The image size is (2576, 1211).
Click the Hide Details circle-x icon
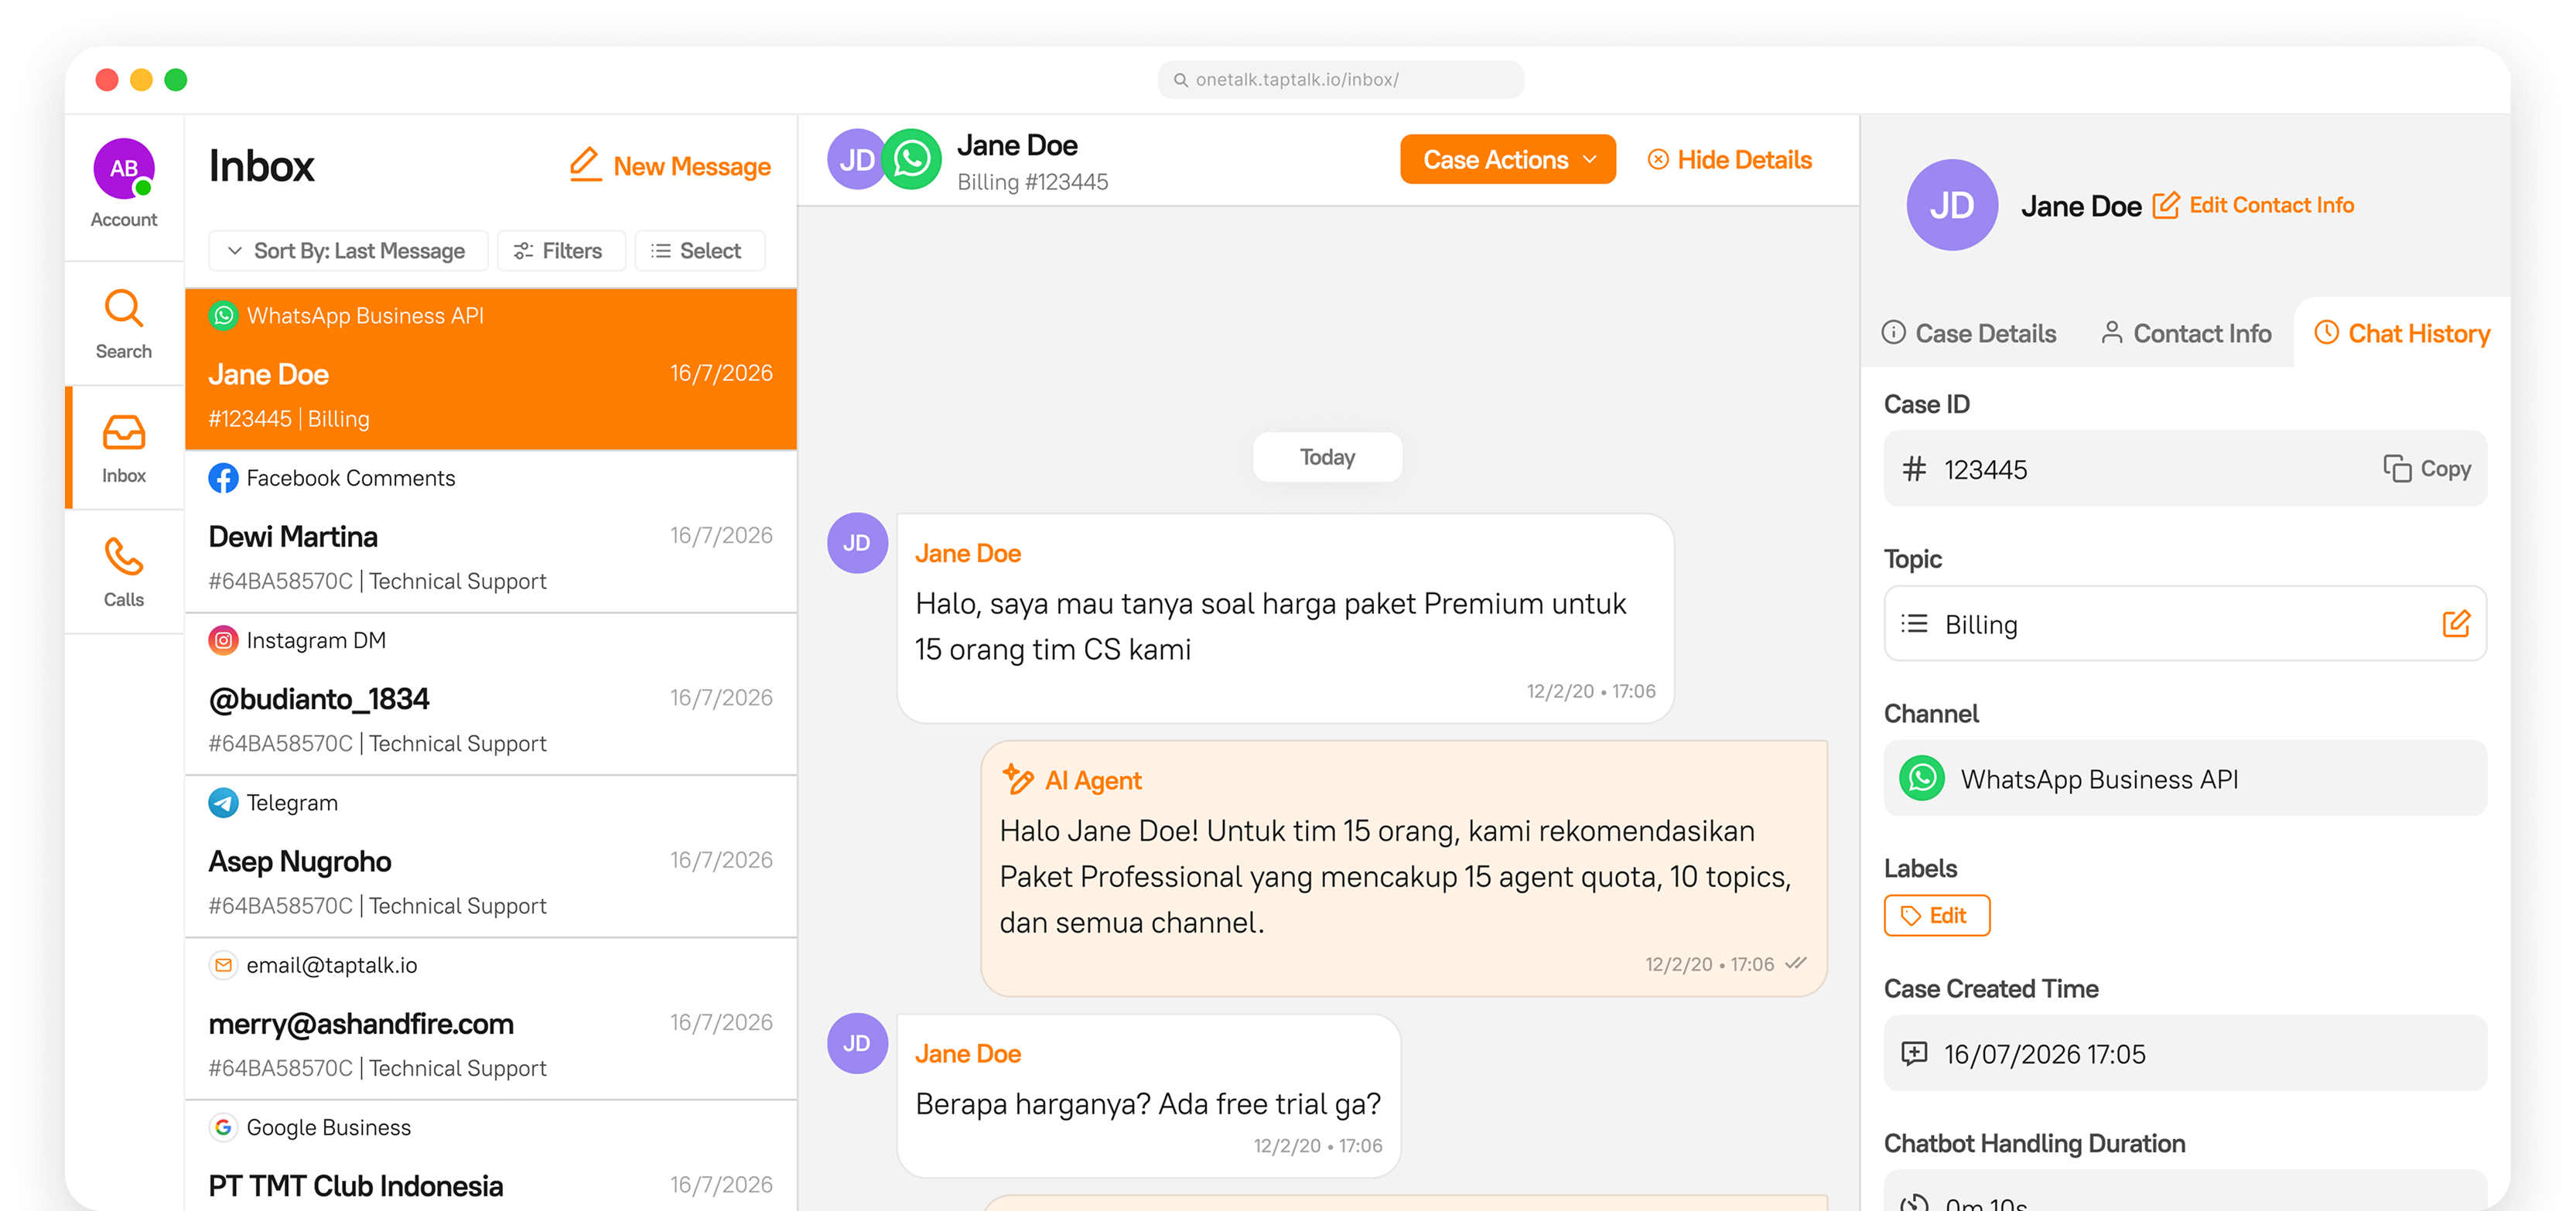tap(1657, 160)
